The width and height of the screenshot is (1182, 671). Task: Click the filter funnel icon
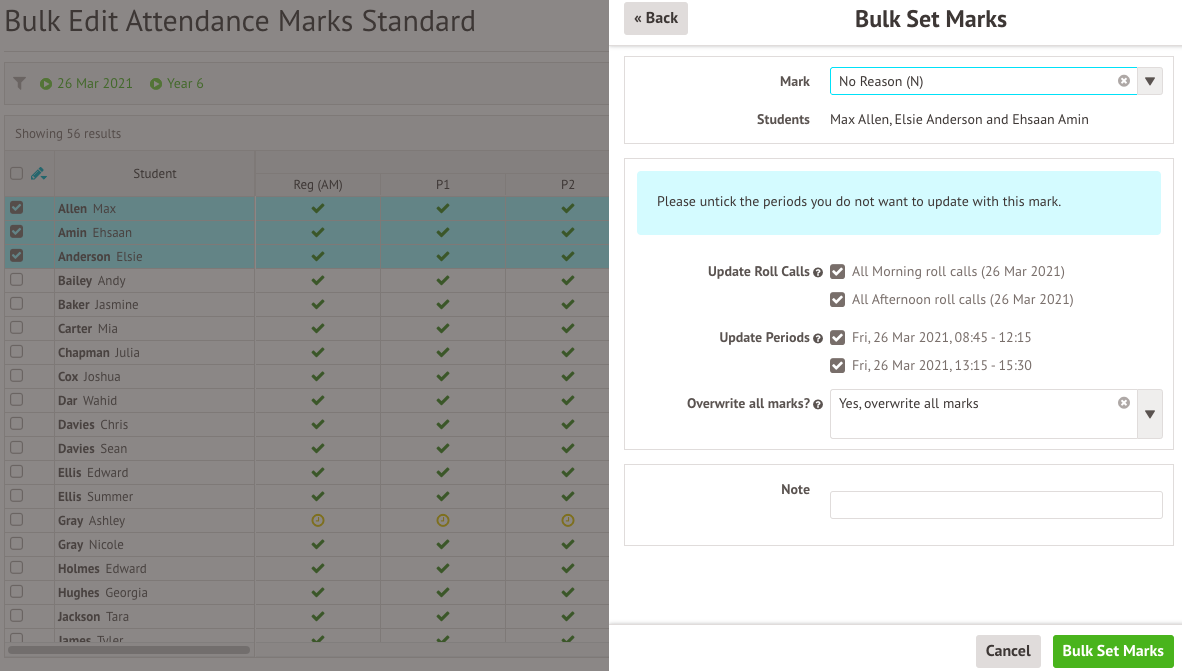(x=20, y=84)
